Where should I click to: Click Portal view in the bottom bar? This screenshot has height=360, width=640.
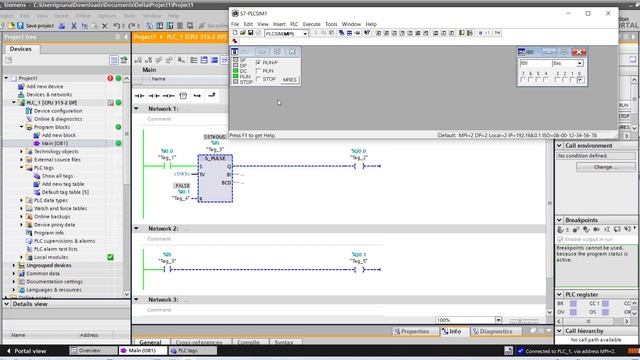pos(26,351)
